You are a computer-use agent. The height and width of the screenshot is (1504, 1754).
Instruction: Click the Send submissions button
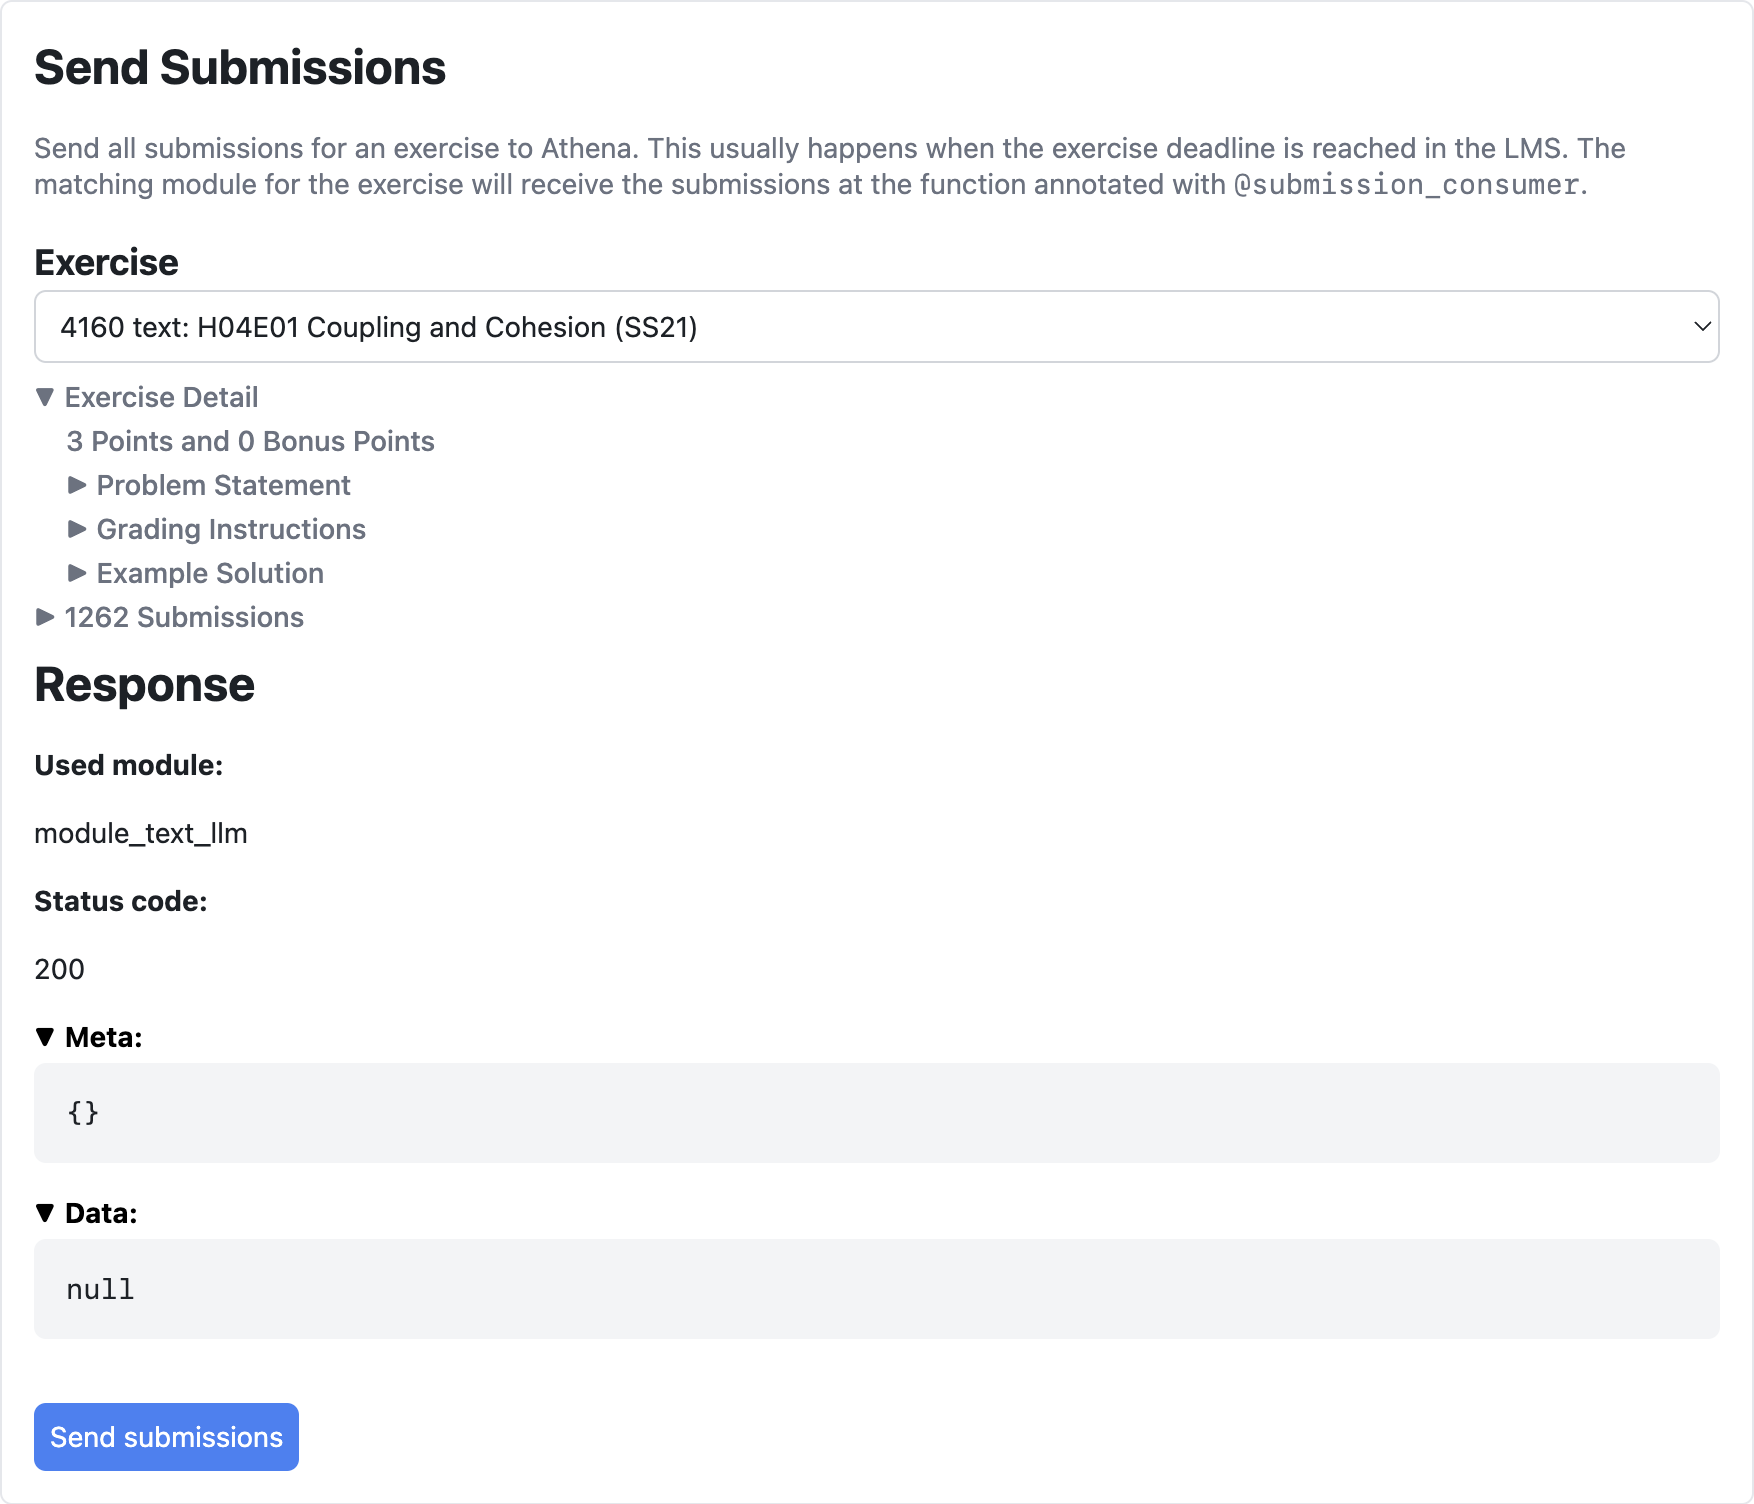click(165, 1437)
